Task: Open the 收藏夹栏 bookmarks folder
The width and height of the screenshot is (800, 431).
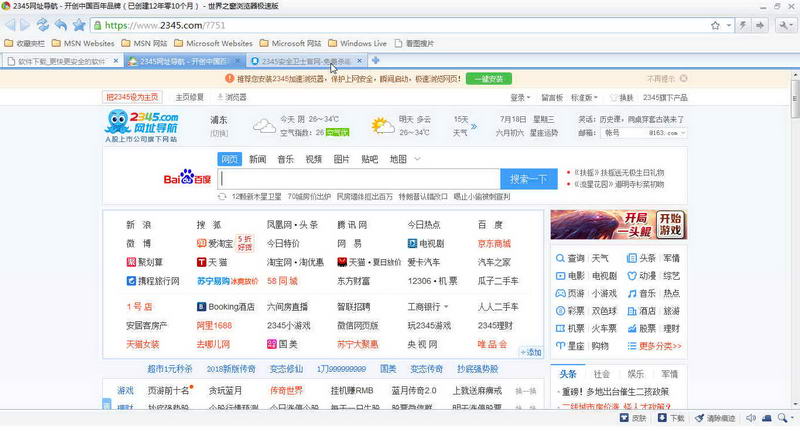Action: [24, 43]
